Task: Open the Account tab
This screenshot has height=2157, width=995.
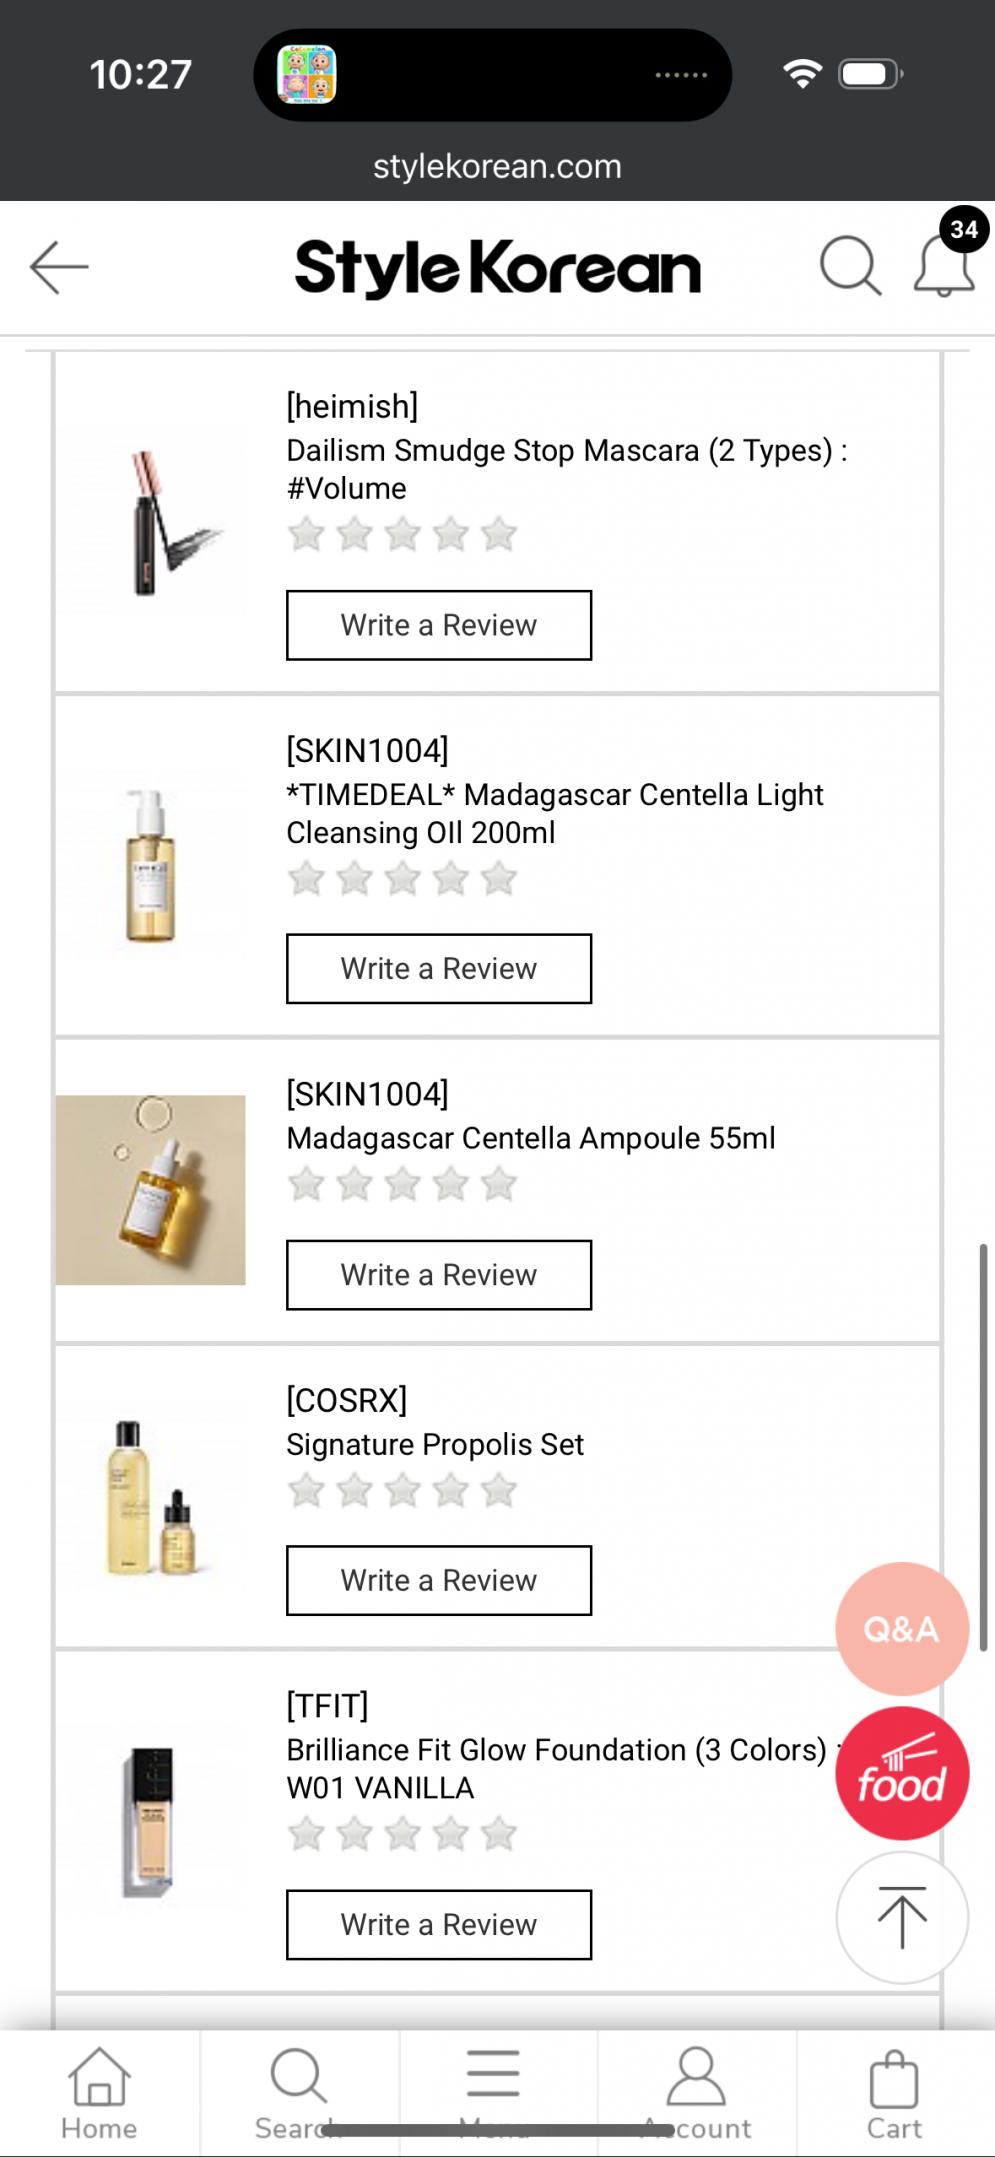Action: pyautogui.click(x=696, y=2092)
